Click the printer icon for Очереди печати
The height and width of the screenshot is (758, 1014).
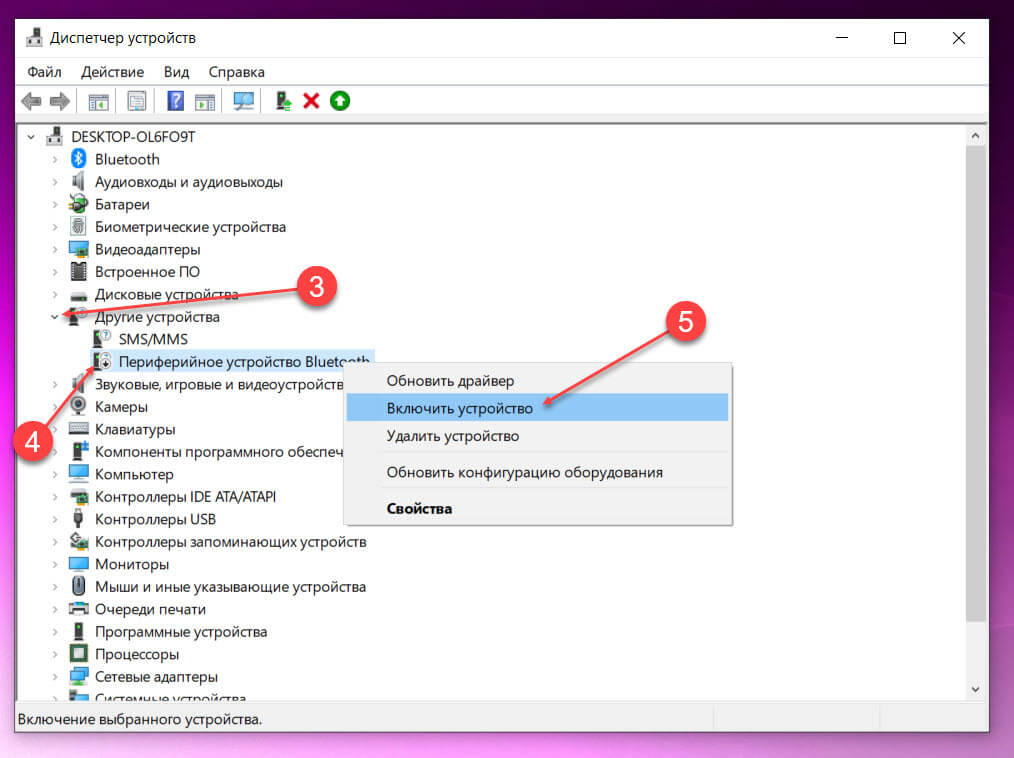pyautogui.click(x=78, y=609)
